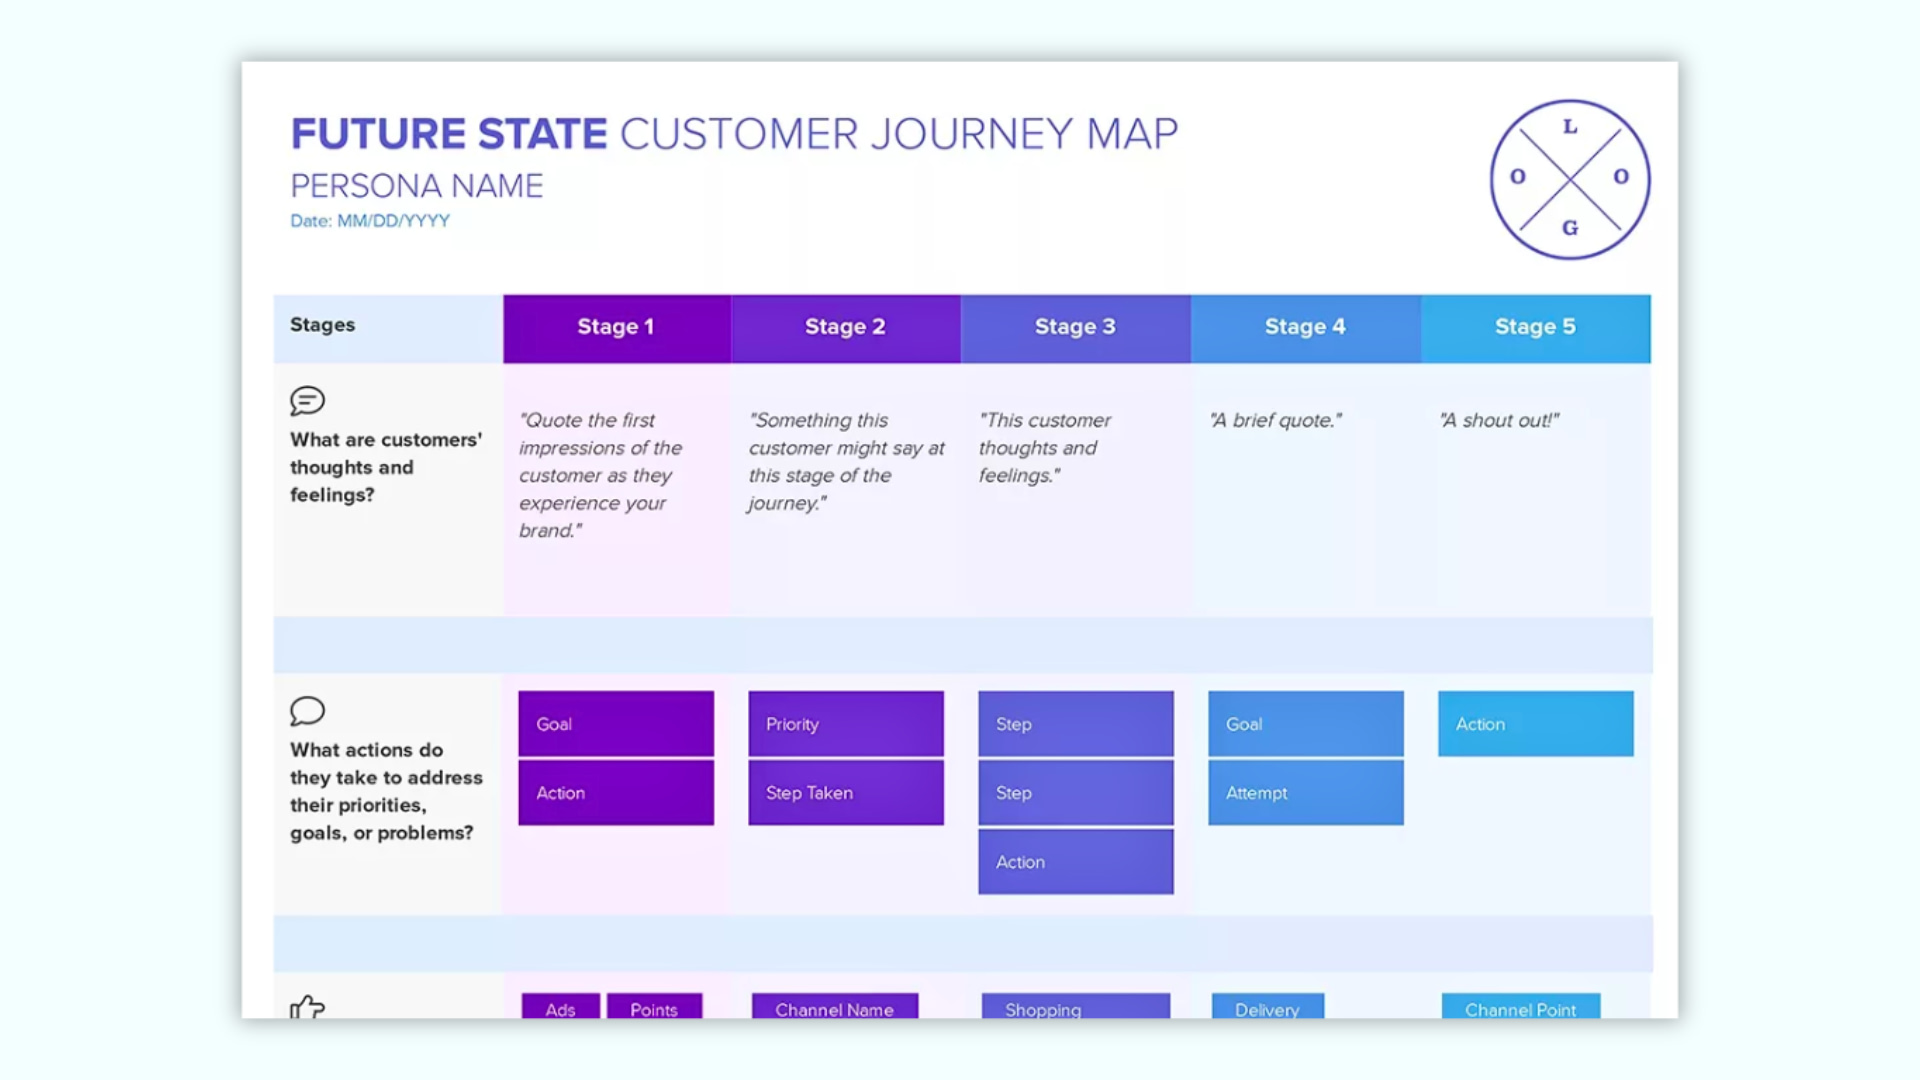Select the Stage 3 column header
The height and width of the screenshot is (1080, 1920).
coord(1076,328)
